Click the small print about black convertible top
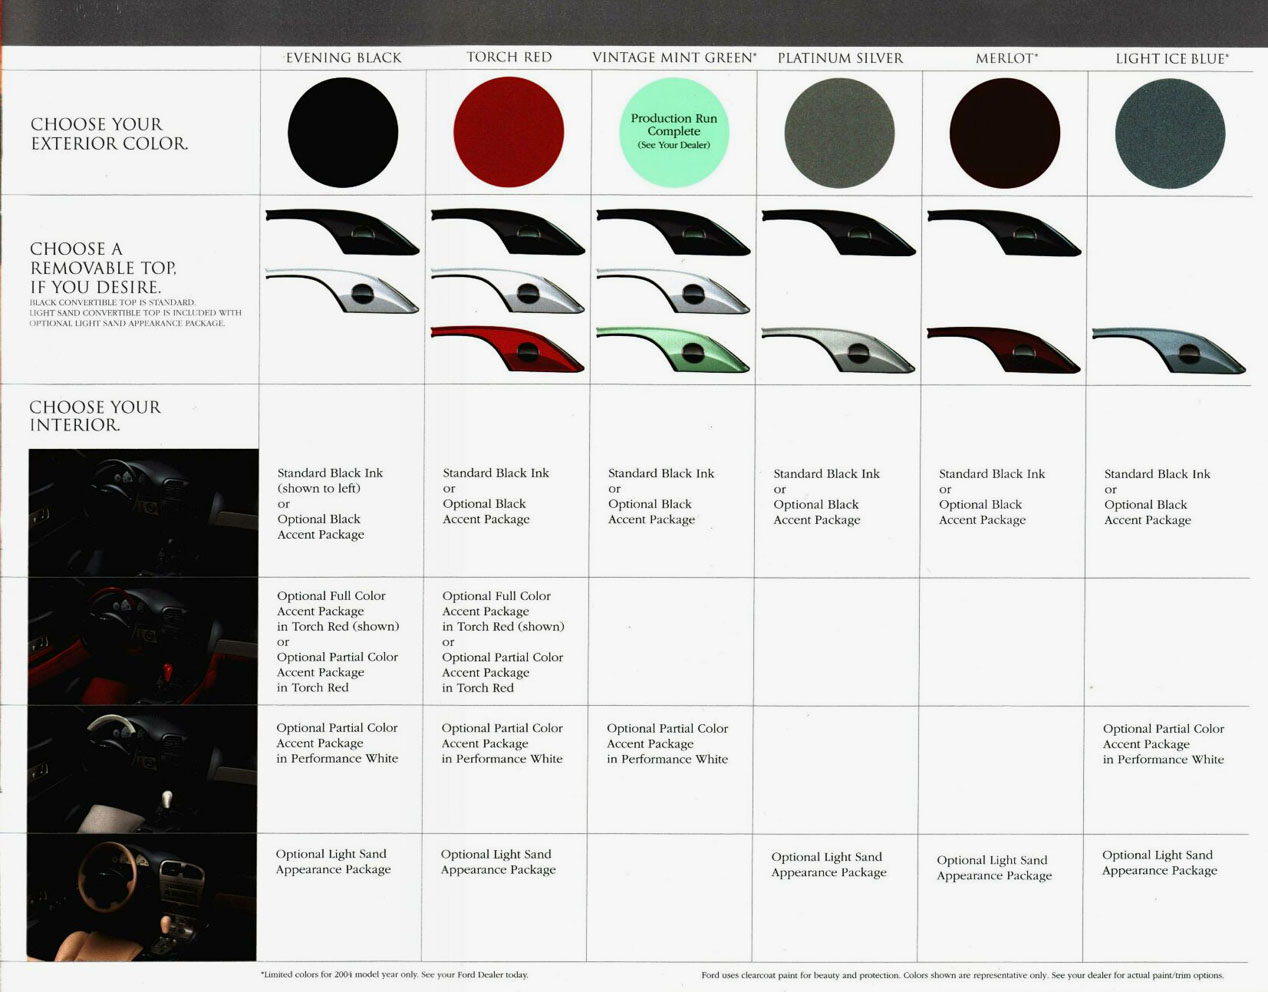Viewport: 1268px width, 992px height. (x=135, y=312)
